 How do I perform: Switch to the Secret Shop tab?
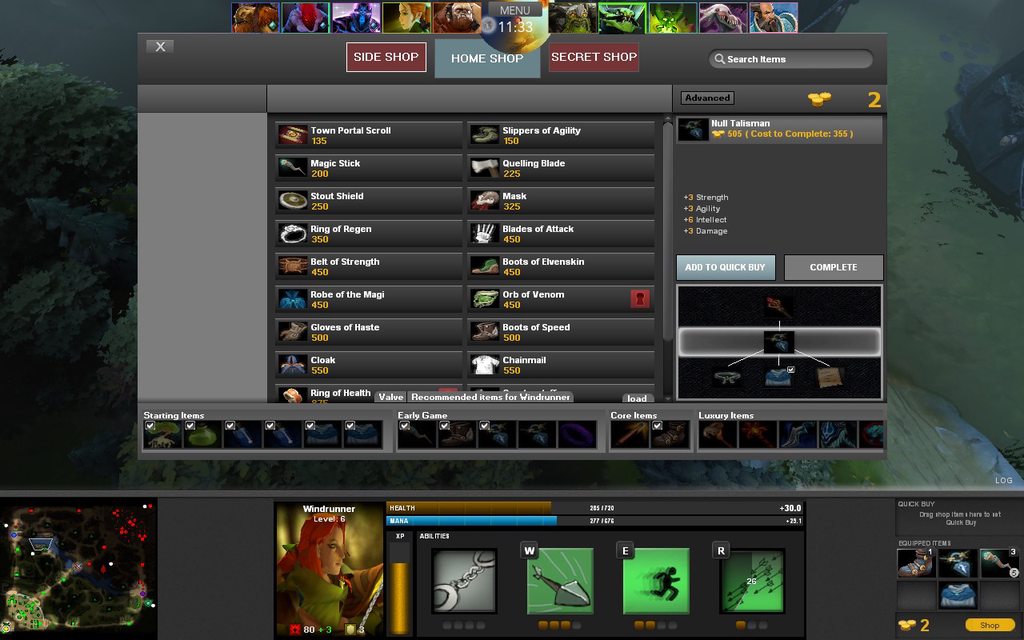594,57
